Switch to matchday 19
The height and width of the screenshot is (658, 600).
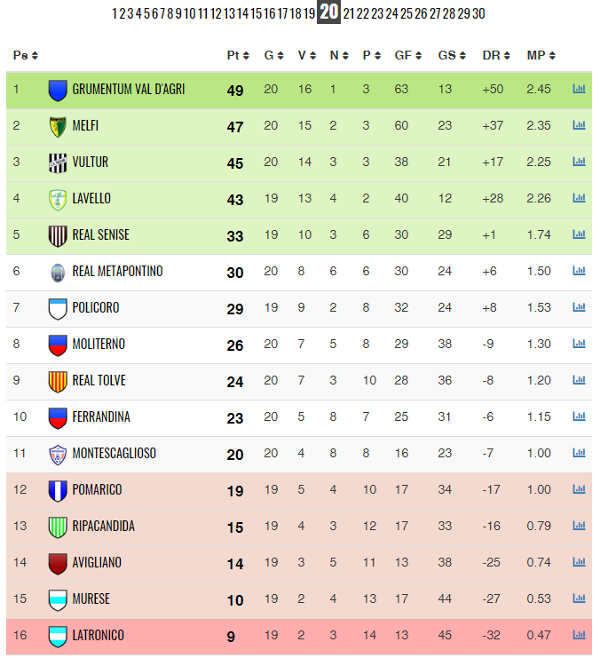[x=309, y=13]
